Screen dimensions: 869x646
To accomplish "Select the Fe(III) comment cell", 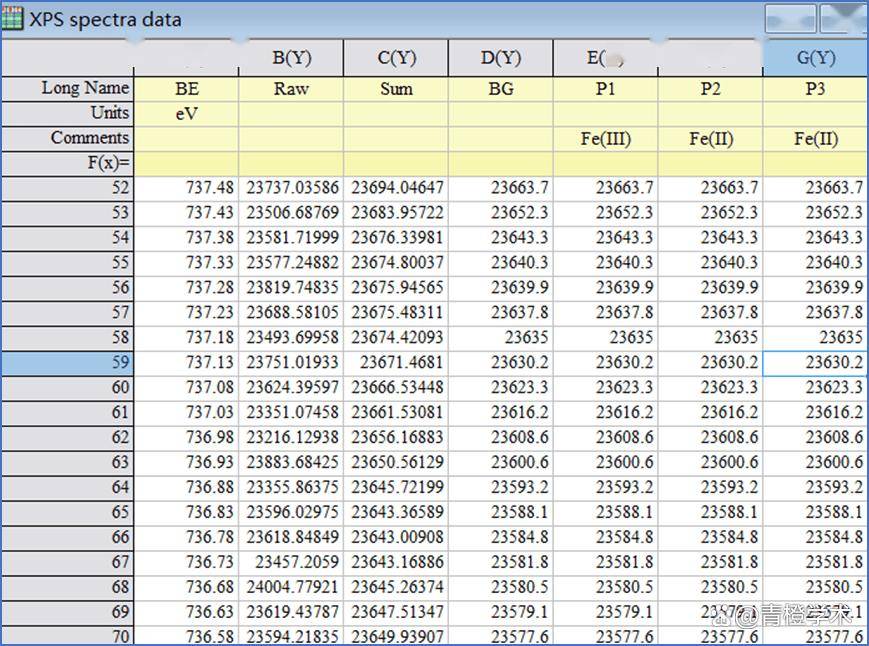I will pyautogui.click(x=606, y=139).
